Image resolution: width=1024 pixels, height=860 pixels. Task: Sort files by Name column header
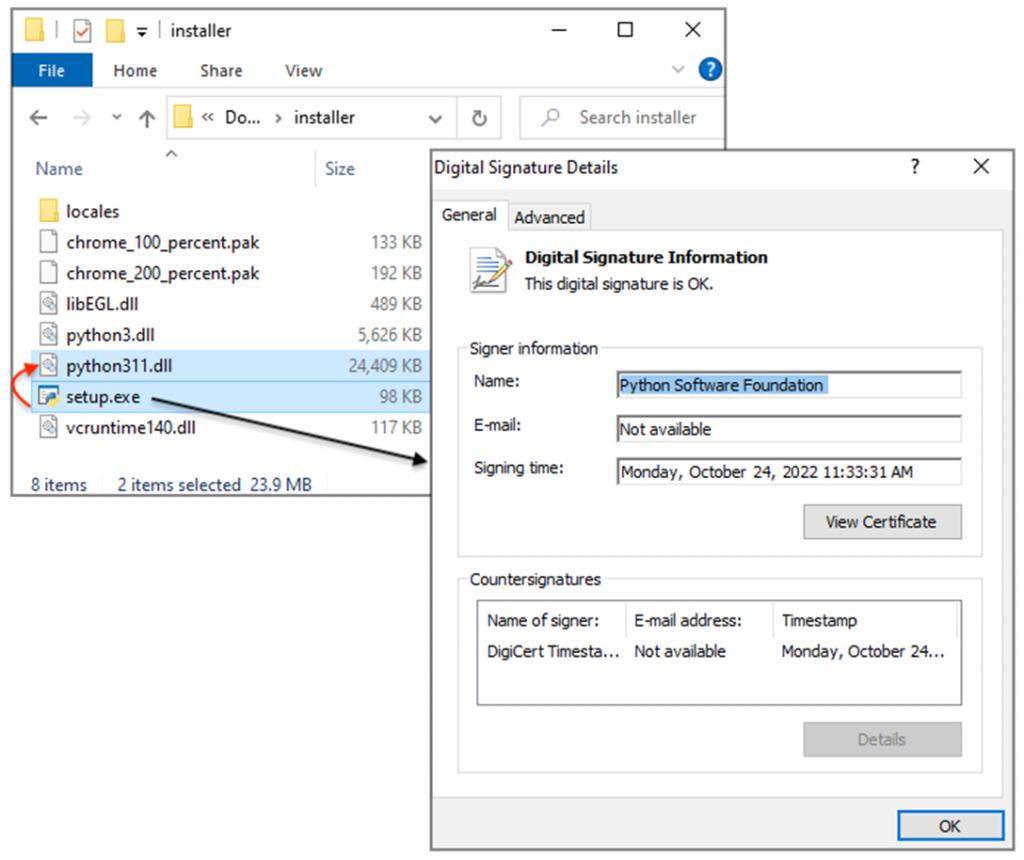point(59,169)
